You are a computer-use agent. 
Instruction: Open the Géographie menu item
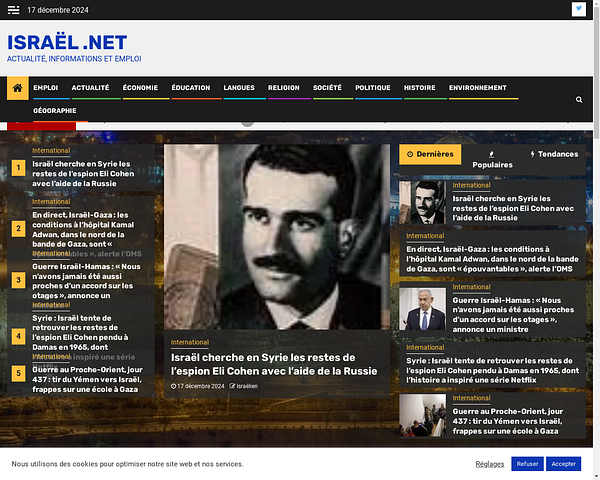[54, 110]
